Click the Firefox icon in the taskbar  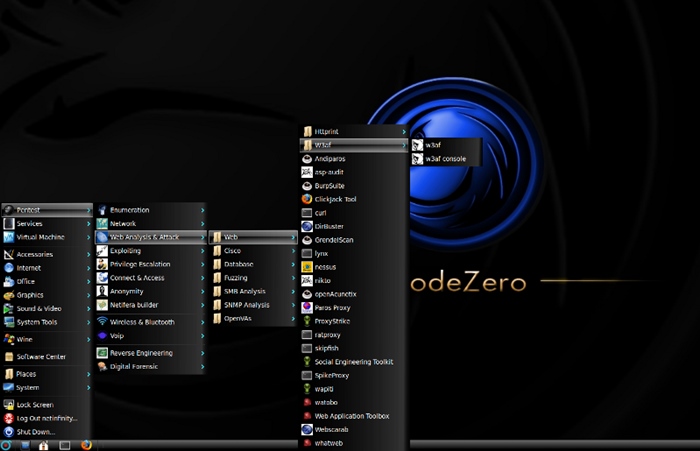pos(86,444)
